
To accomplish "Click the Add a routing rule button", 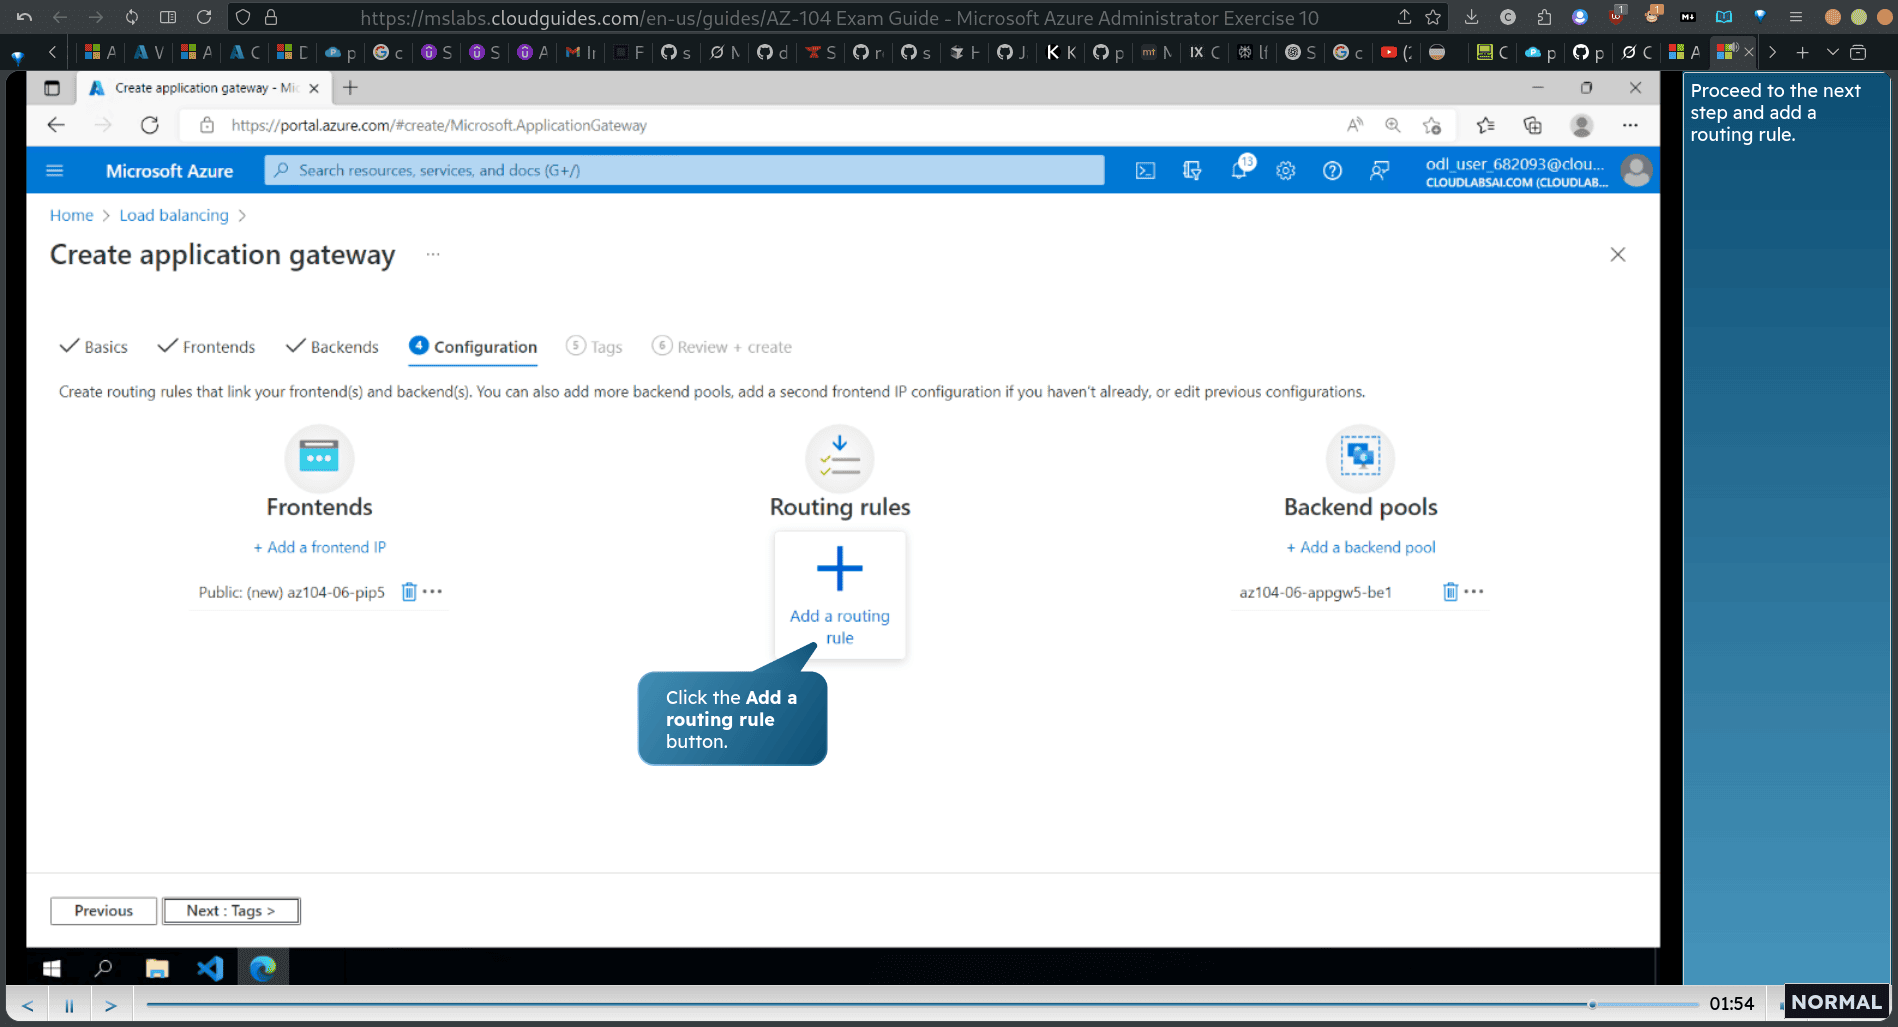I will tap(840, 595).
